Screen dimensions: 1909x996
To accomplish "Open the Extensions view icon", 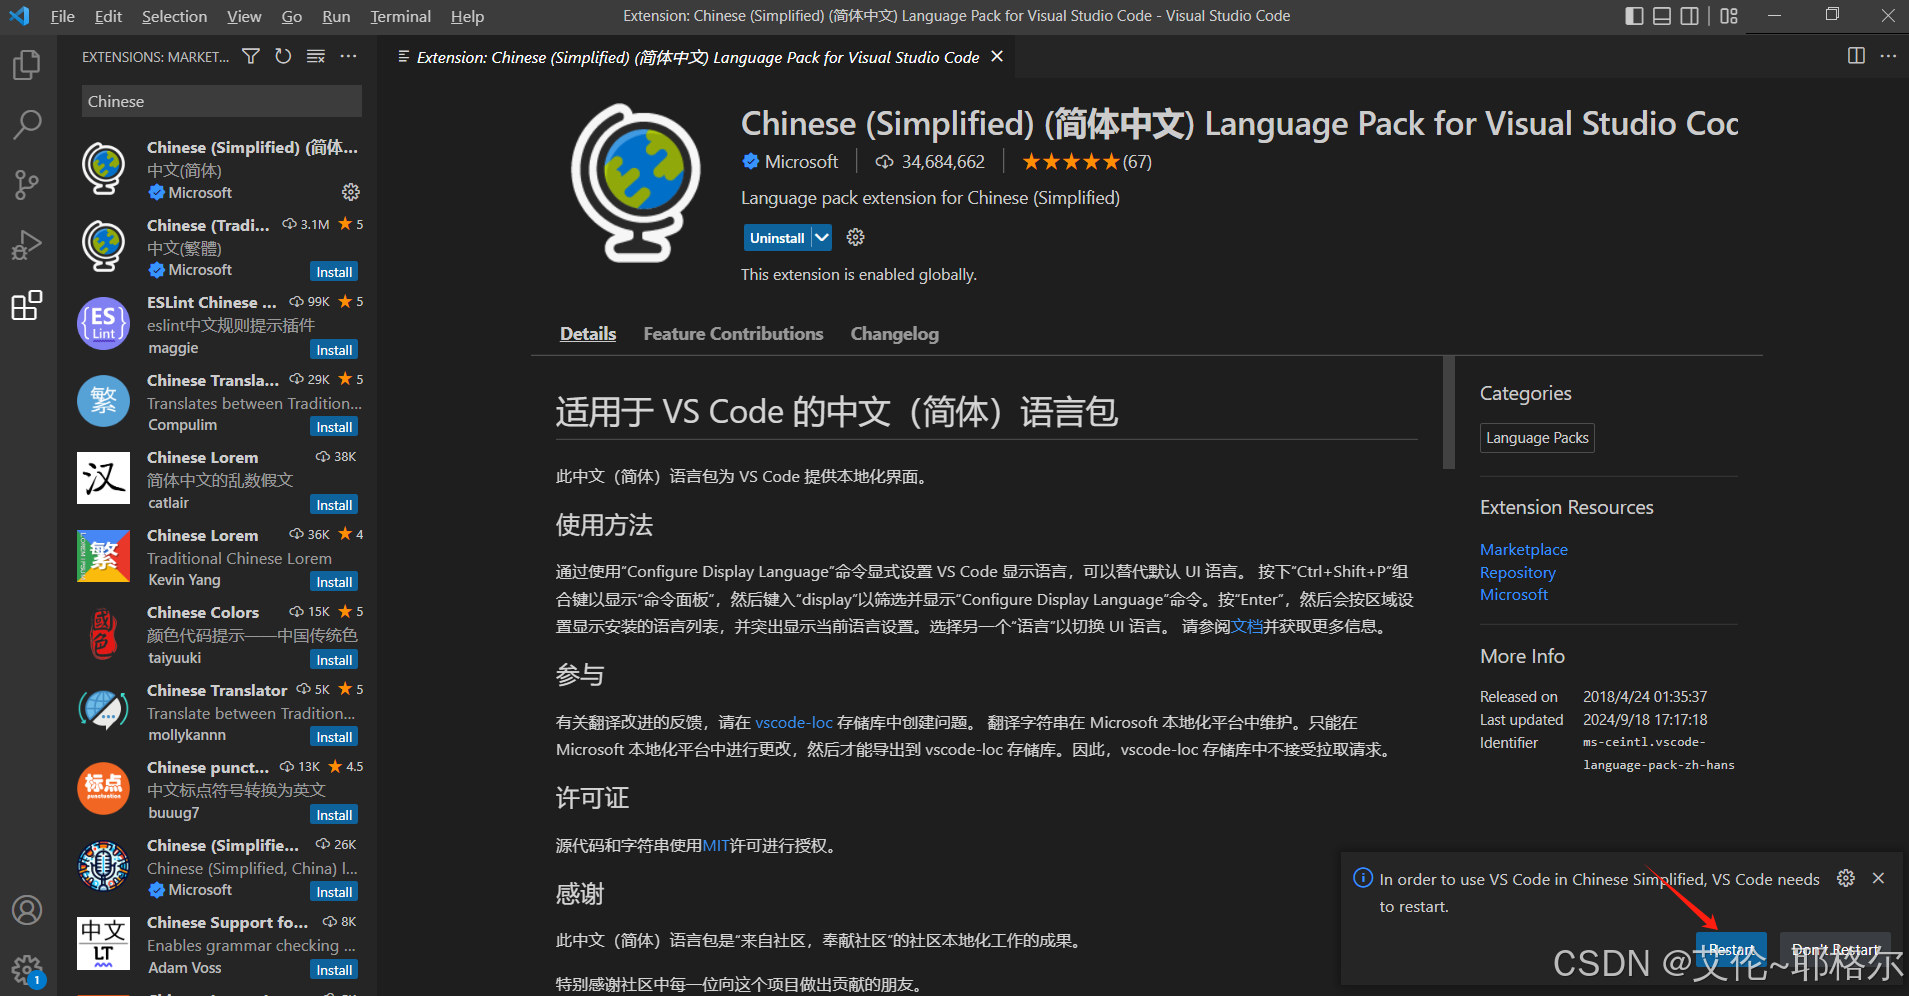I will [x=27, y=305].
